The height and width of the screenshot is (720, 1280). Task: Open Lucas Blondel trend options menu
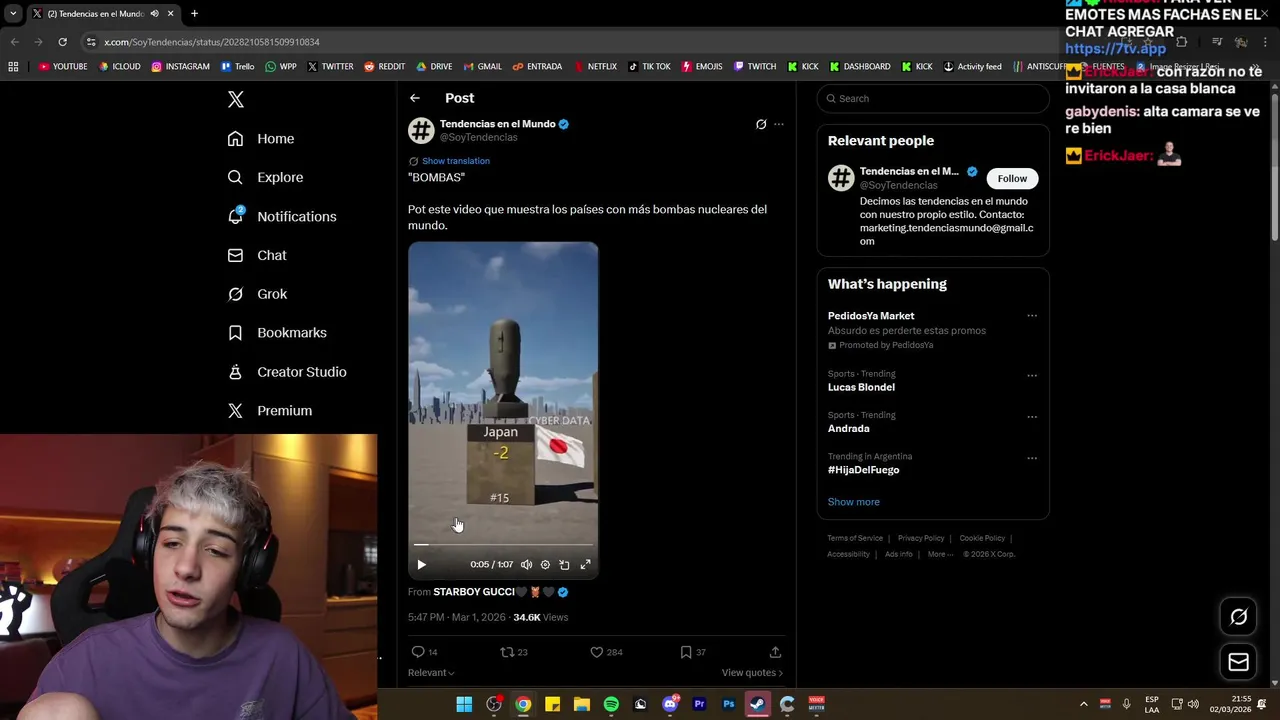[x=1032, y=376]
